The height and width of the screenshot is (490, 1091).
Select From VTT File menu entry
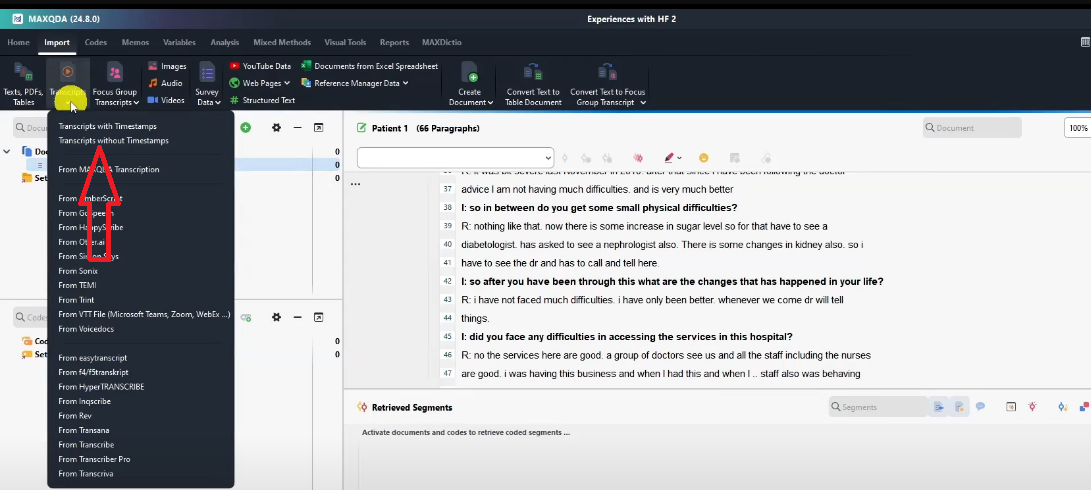tap(144, 315)
